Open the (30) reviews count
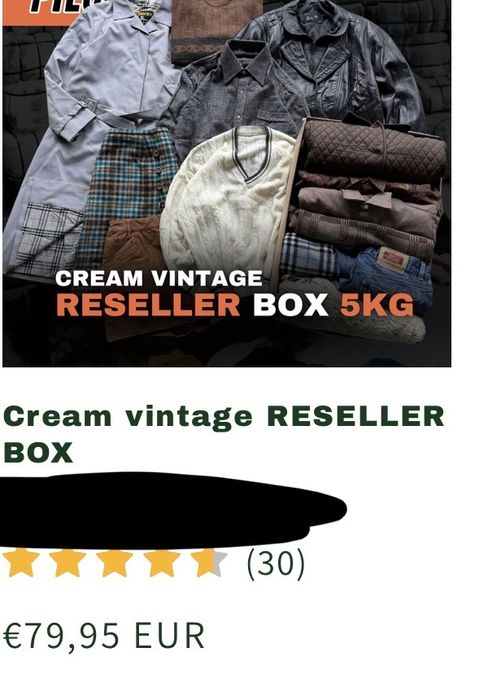The height and width of the screenshot is (699, 488). pos(276,564)
